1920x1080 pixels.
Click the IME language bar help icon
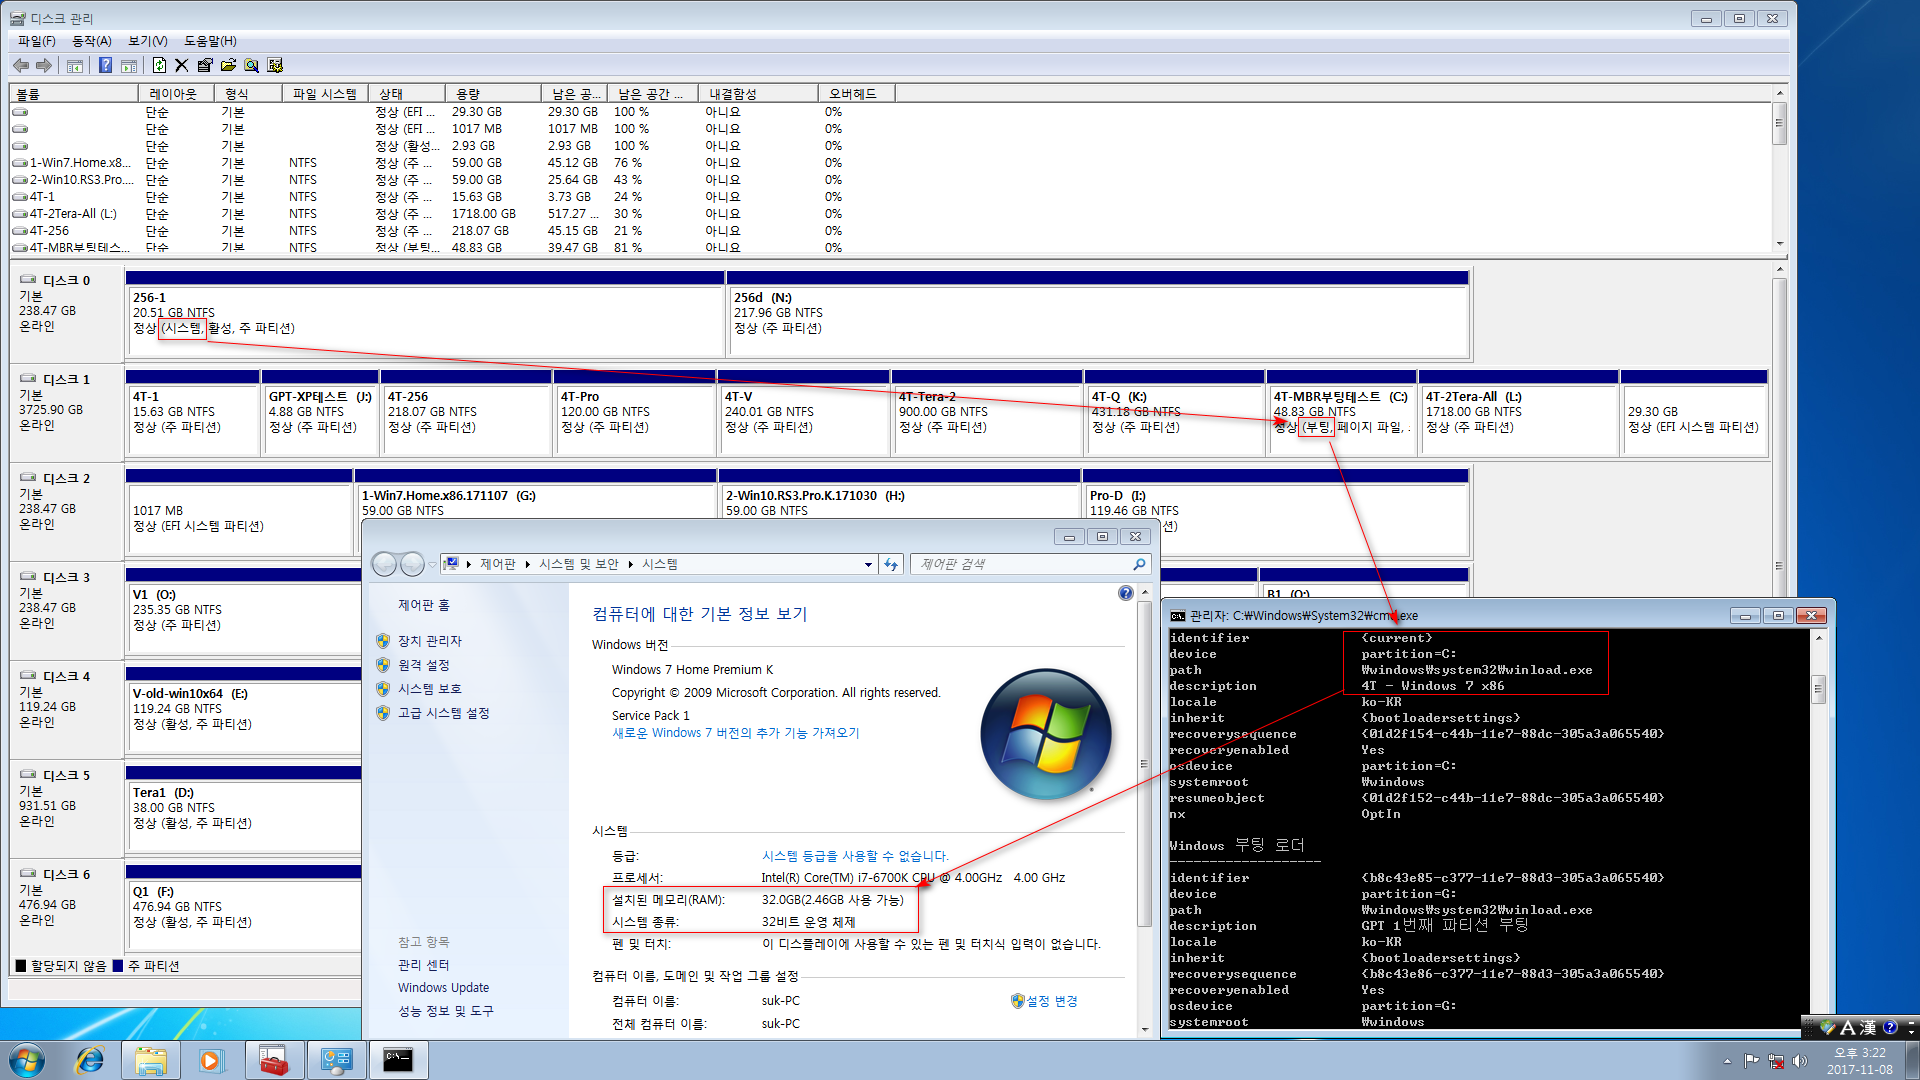1889,1027
